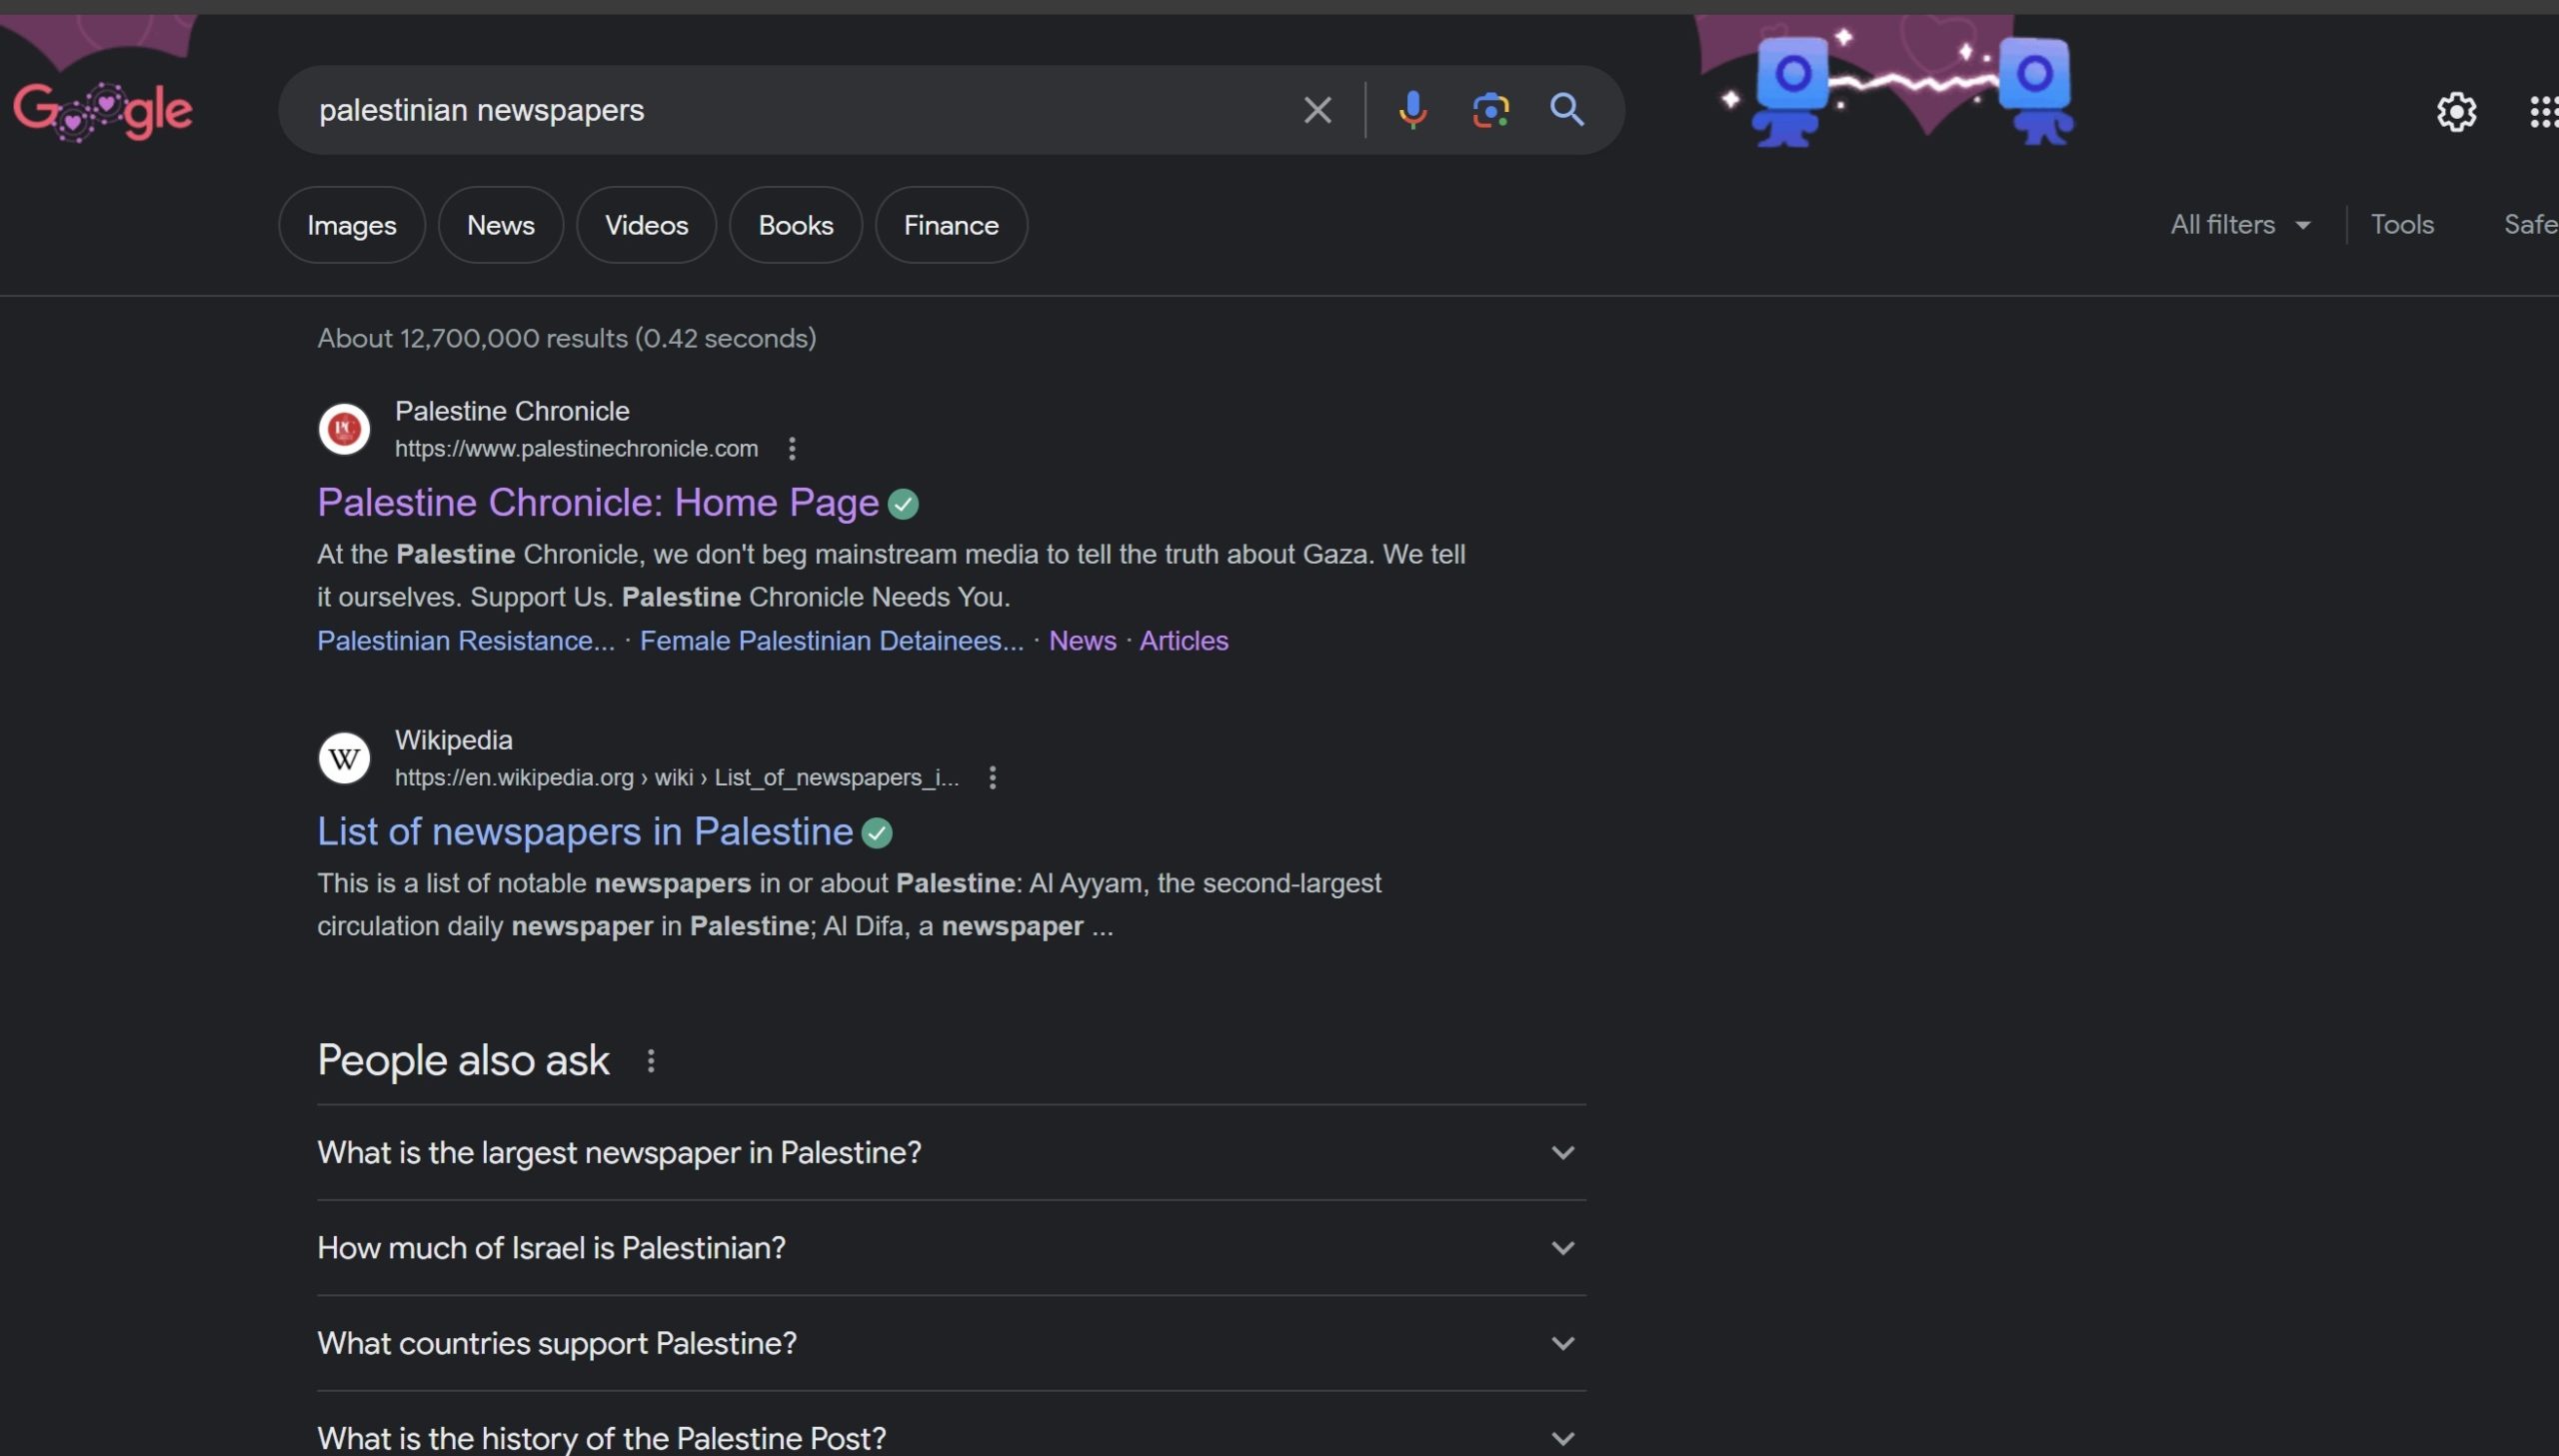This screenshot has height=1456, width=2559.
Task: Click the Google Valentine's logo
Action: 103,110
